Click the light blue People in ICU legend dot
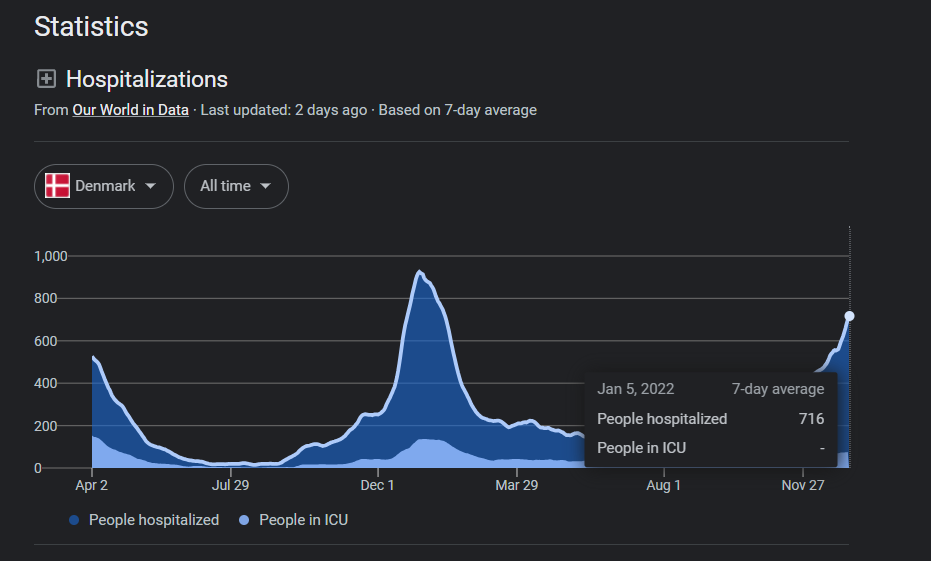 tap(245, 520)
